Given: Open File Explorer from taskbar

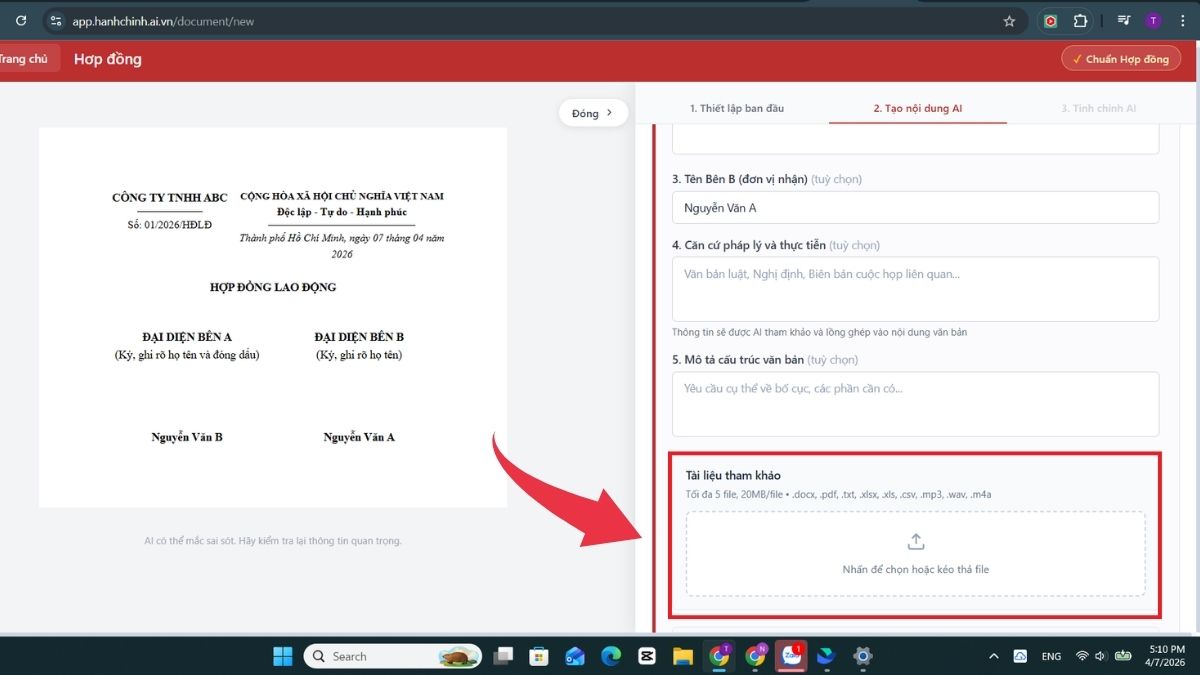Looking at the screenshot, I should coord(683,656).
